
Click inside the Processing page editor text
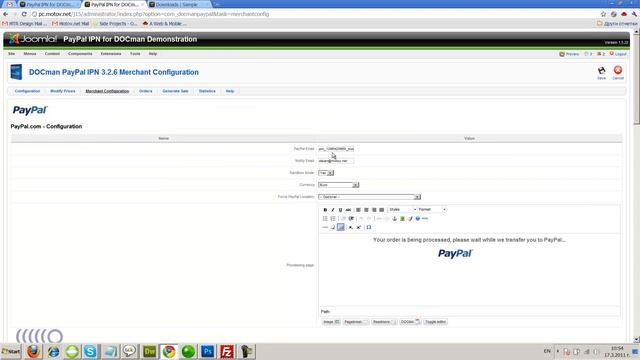469,240
